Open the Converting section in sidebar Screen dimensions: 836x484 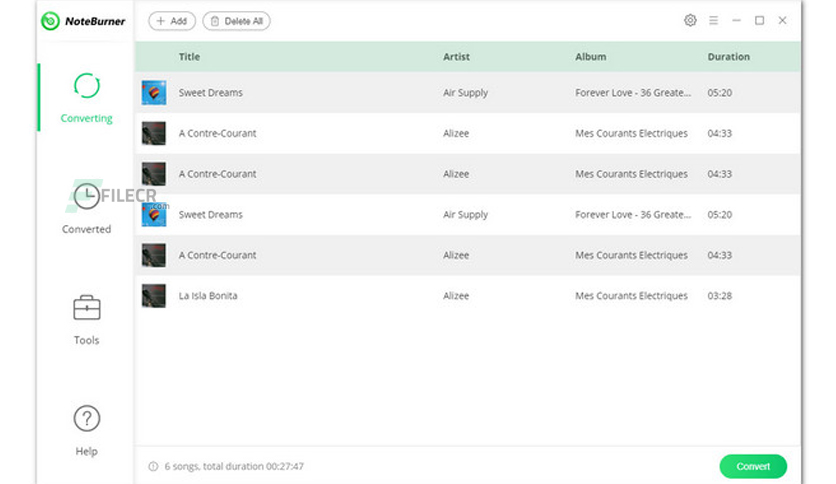coord(86,98)
